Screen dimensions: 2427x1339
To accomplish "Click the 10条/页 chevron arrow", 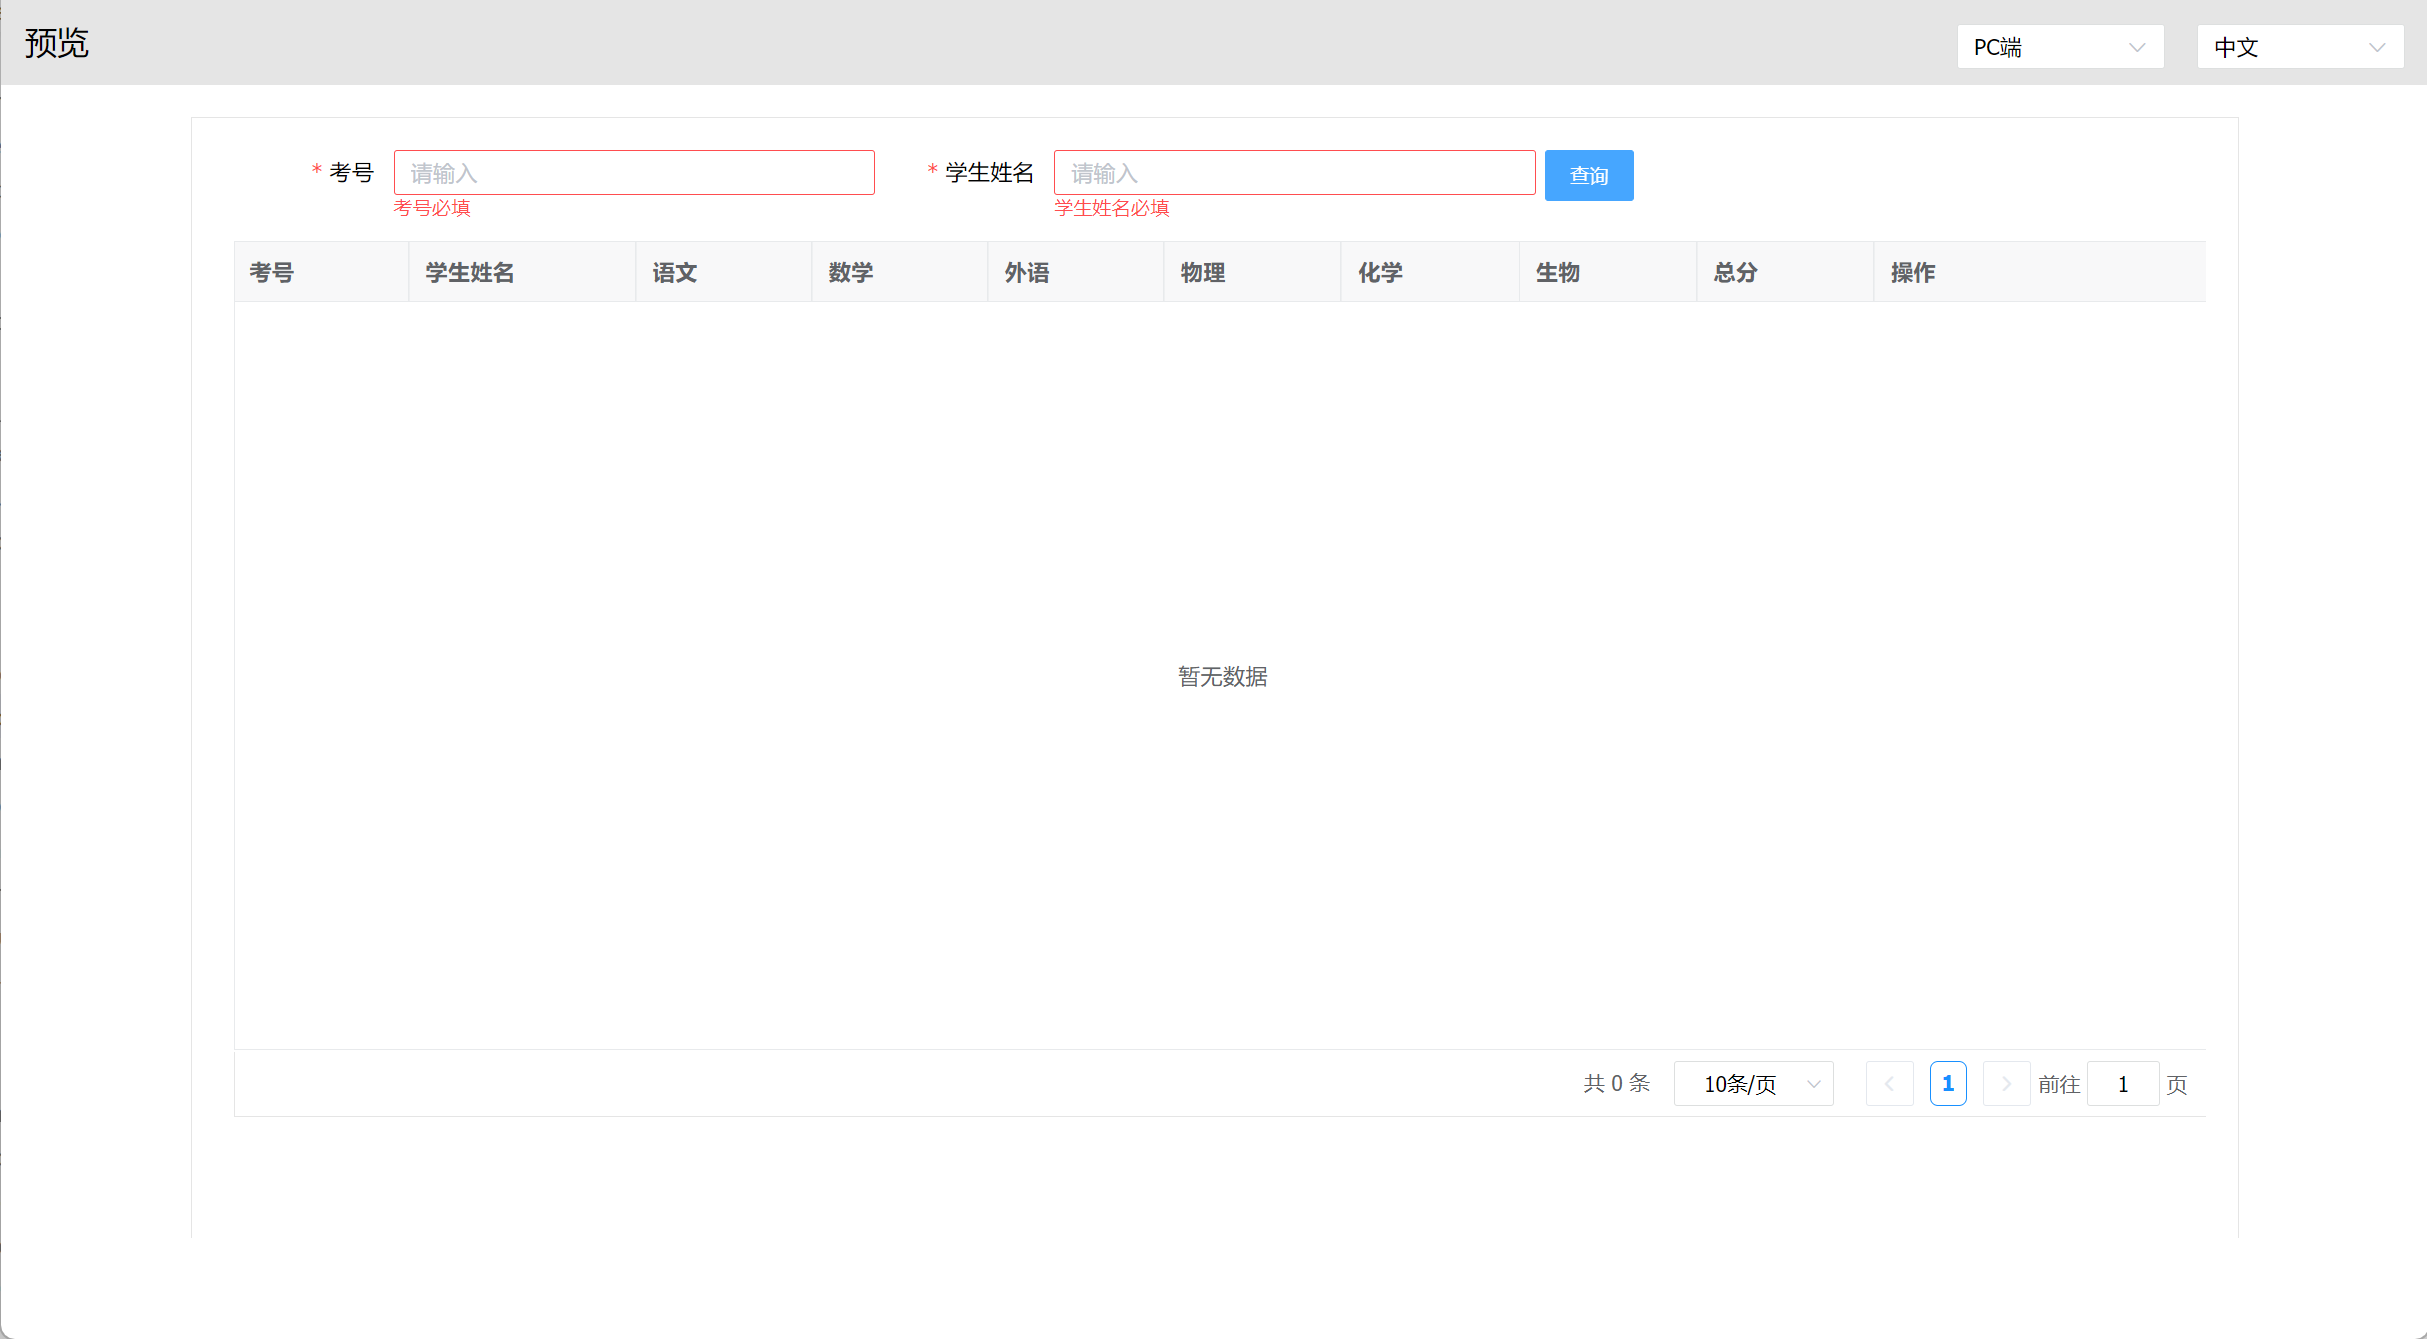I will pyautogui.click(x=1814, y=1084).
